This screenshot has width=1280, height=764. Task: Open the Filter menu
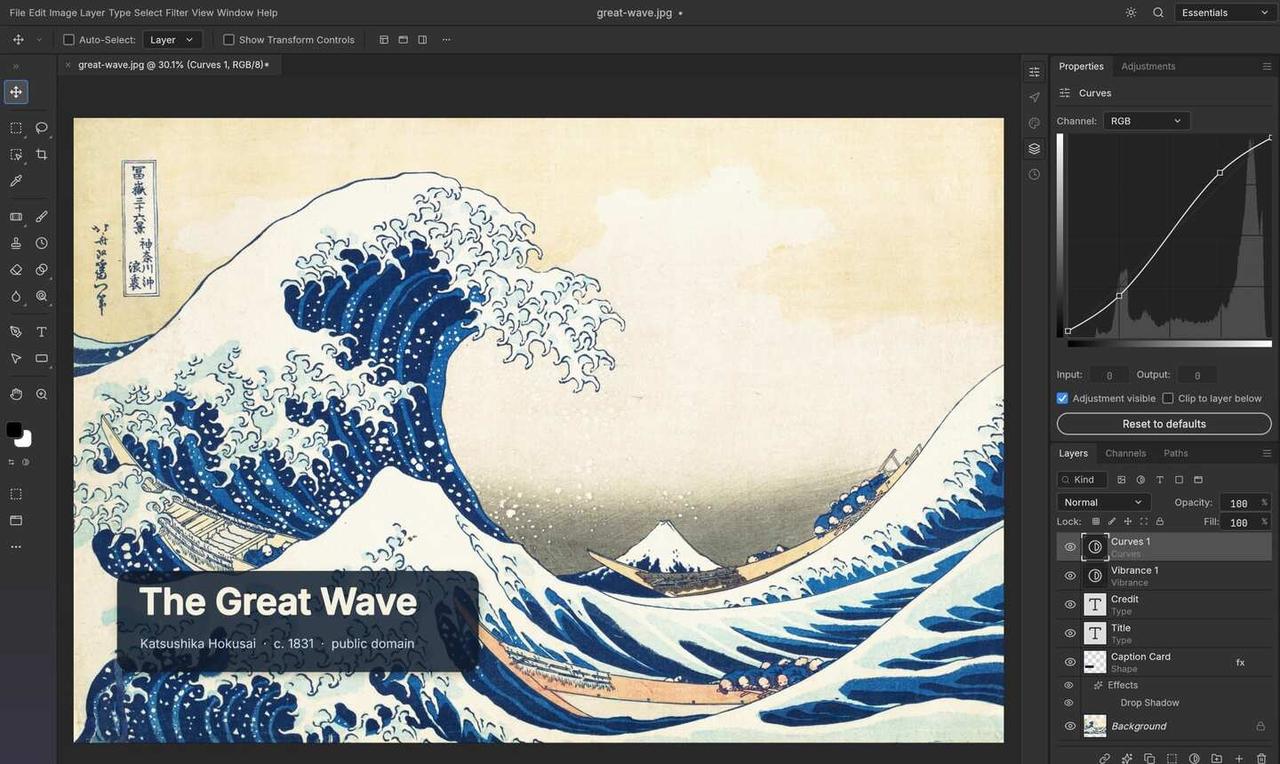click(x=177, y=13)
